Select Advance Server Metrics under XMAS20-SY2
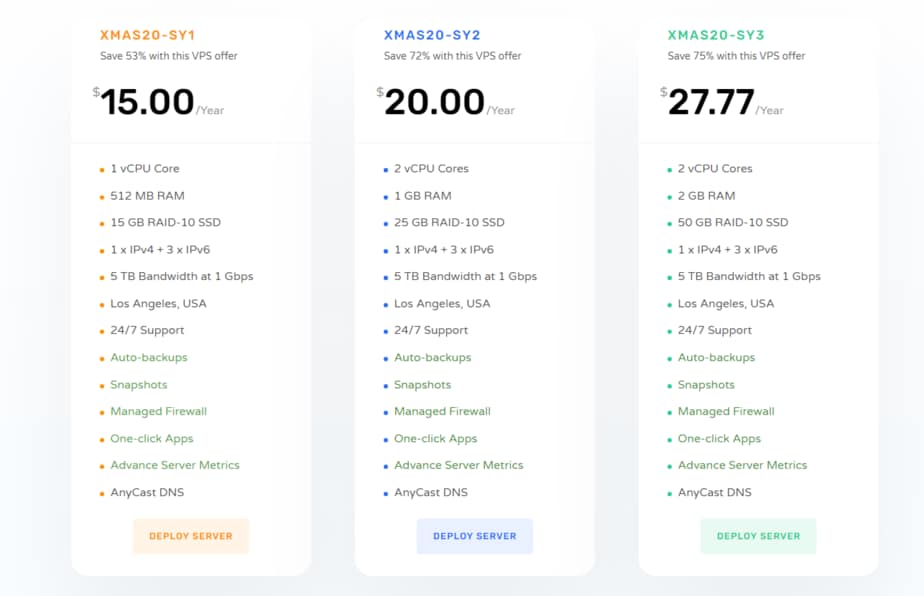 (459, 465)
